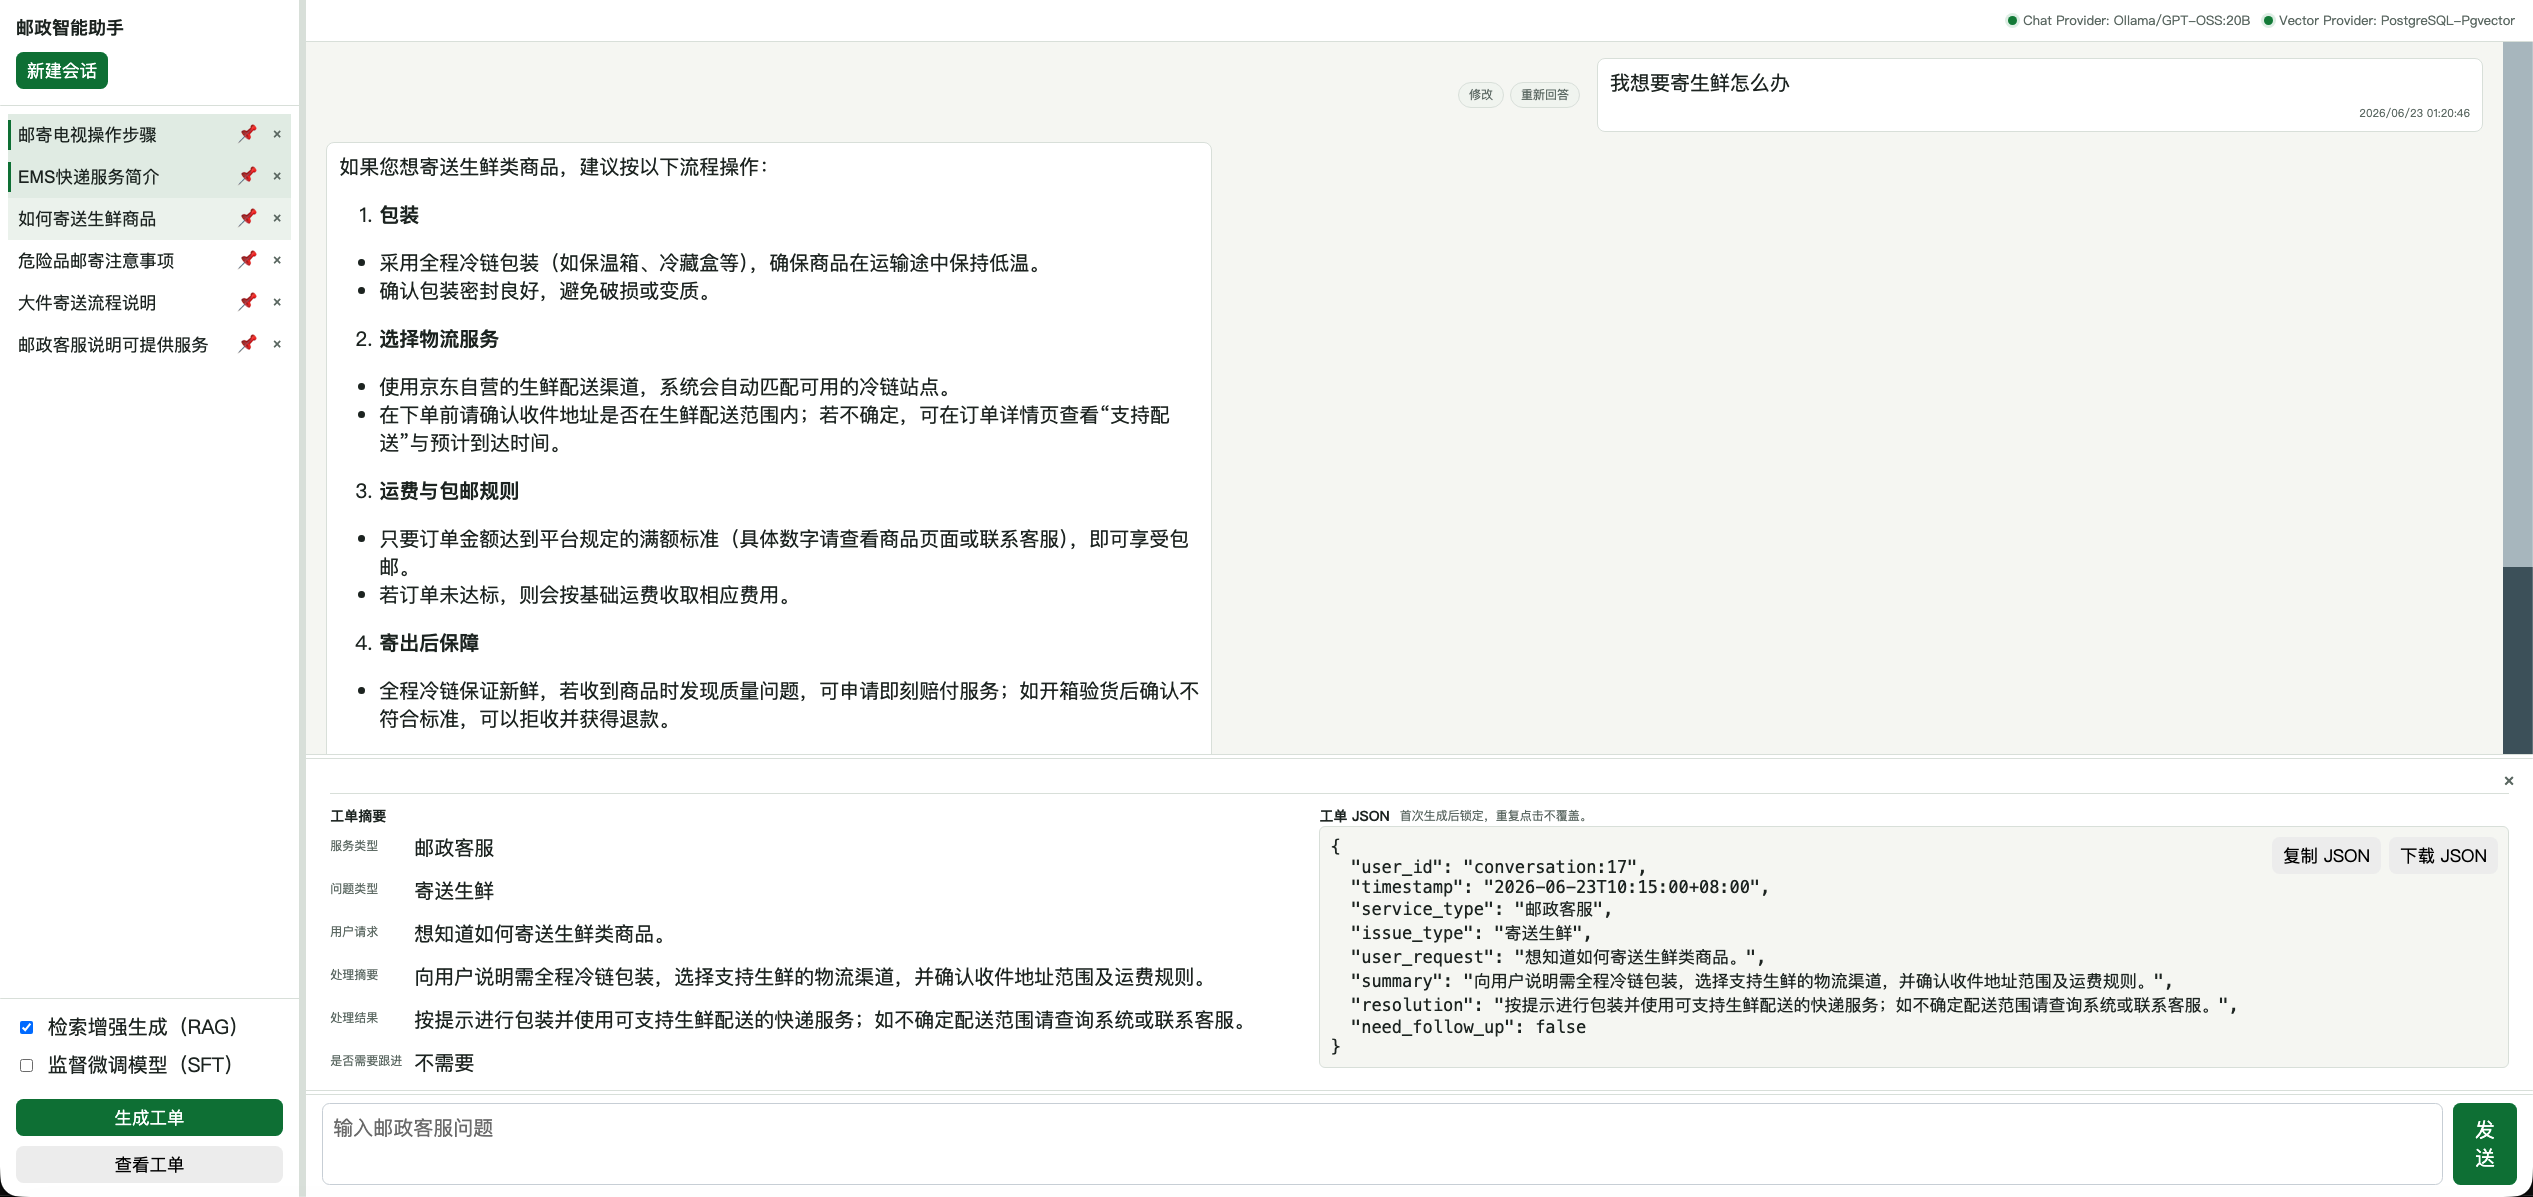
Task: Click 下载 JSON button
Action: point(2443,856)
